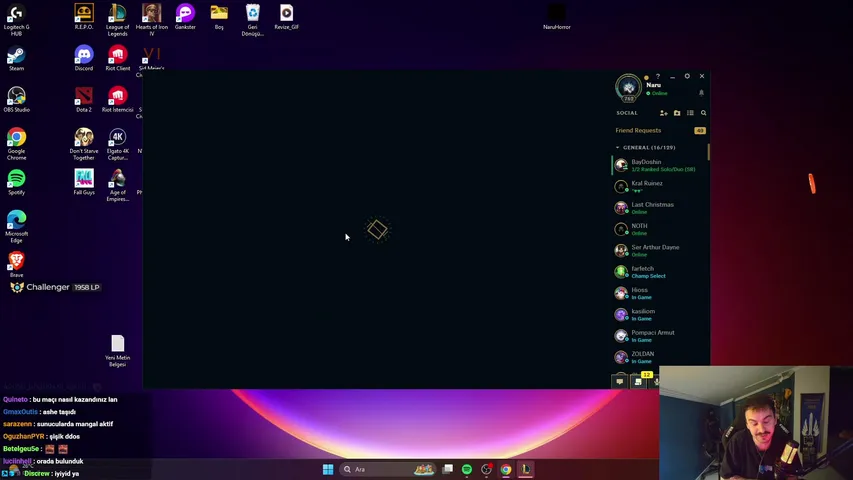
Task: Open Task View on the taskbar
Action: 448,469
